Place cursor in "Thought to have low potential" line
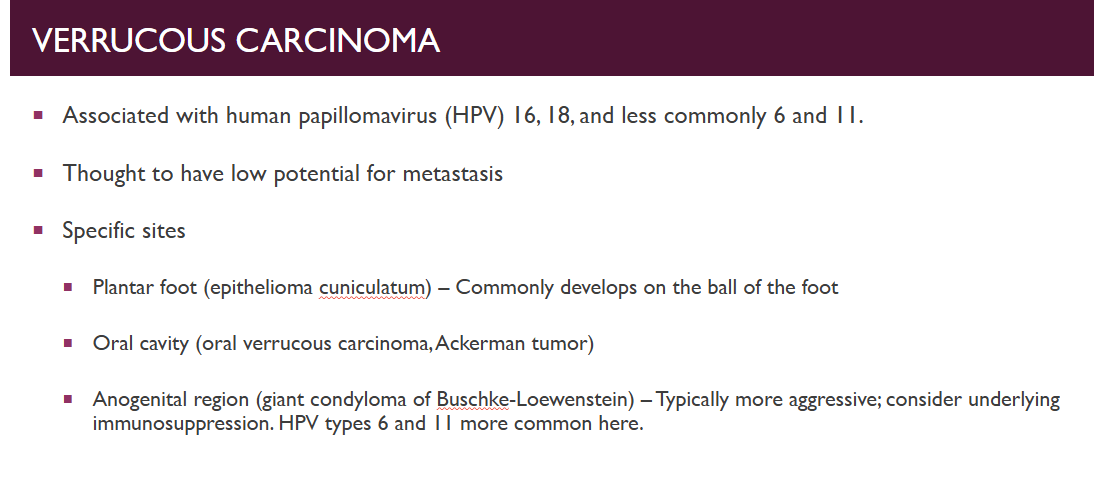Screen dimensions: 1107x485 282,173
